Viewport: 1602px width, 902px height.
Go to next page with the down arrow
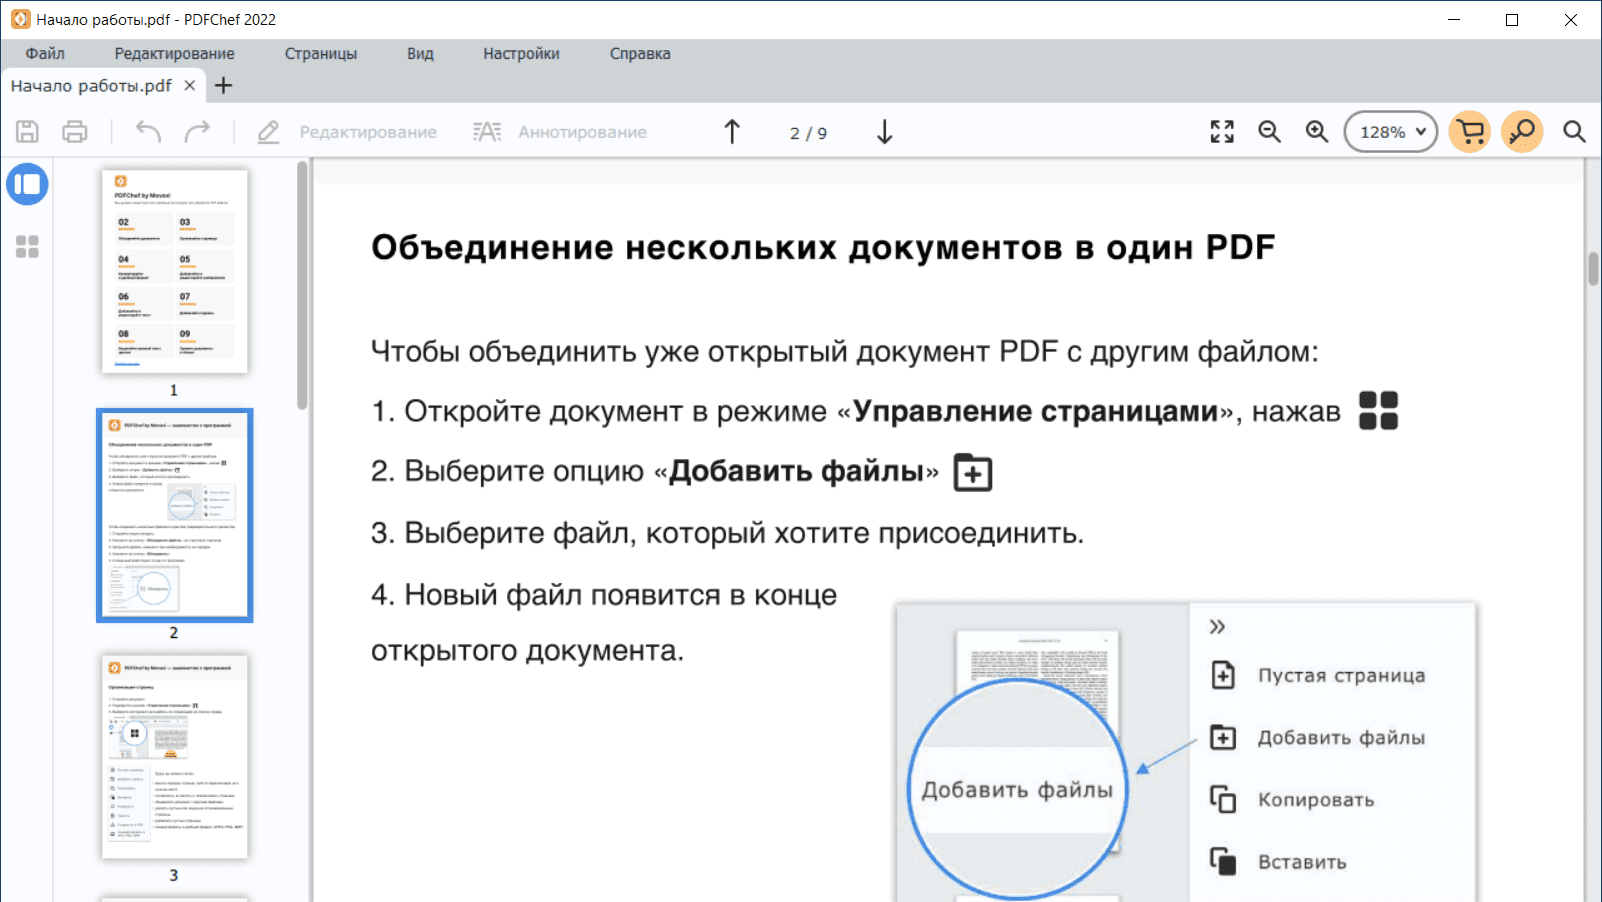coord(884,131)
